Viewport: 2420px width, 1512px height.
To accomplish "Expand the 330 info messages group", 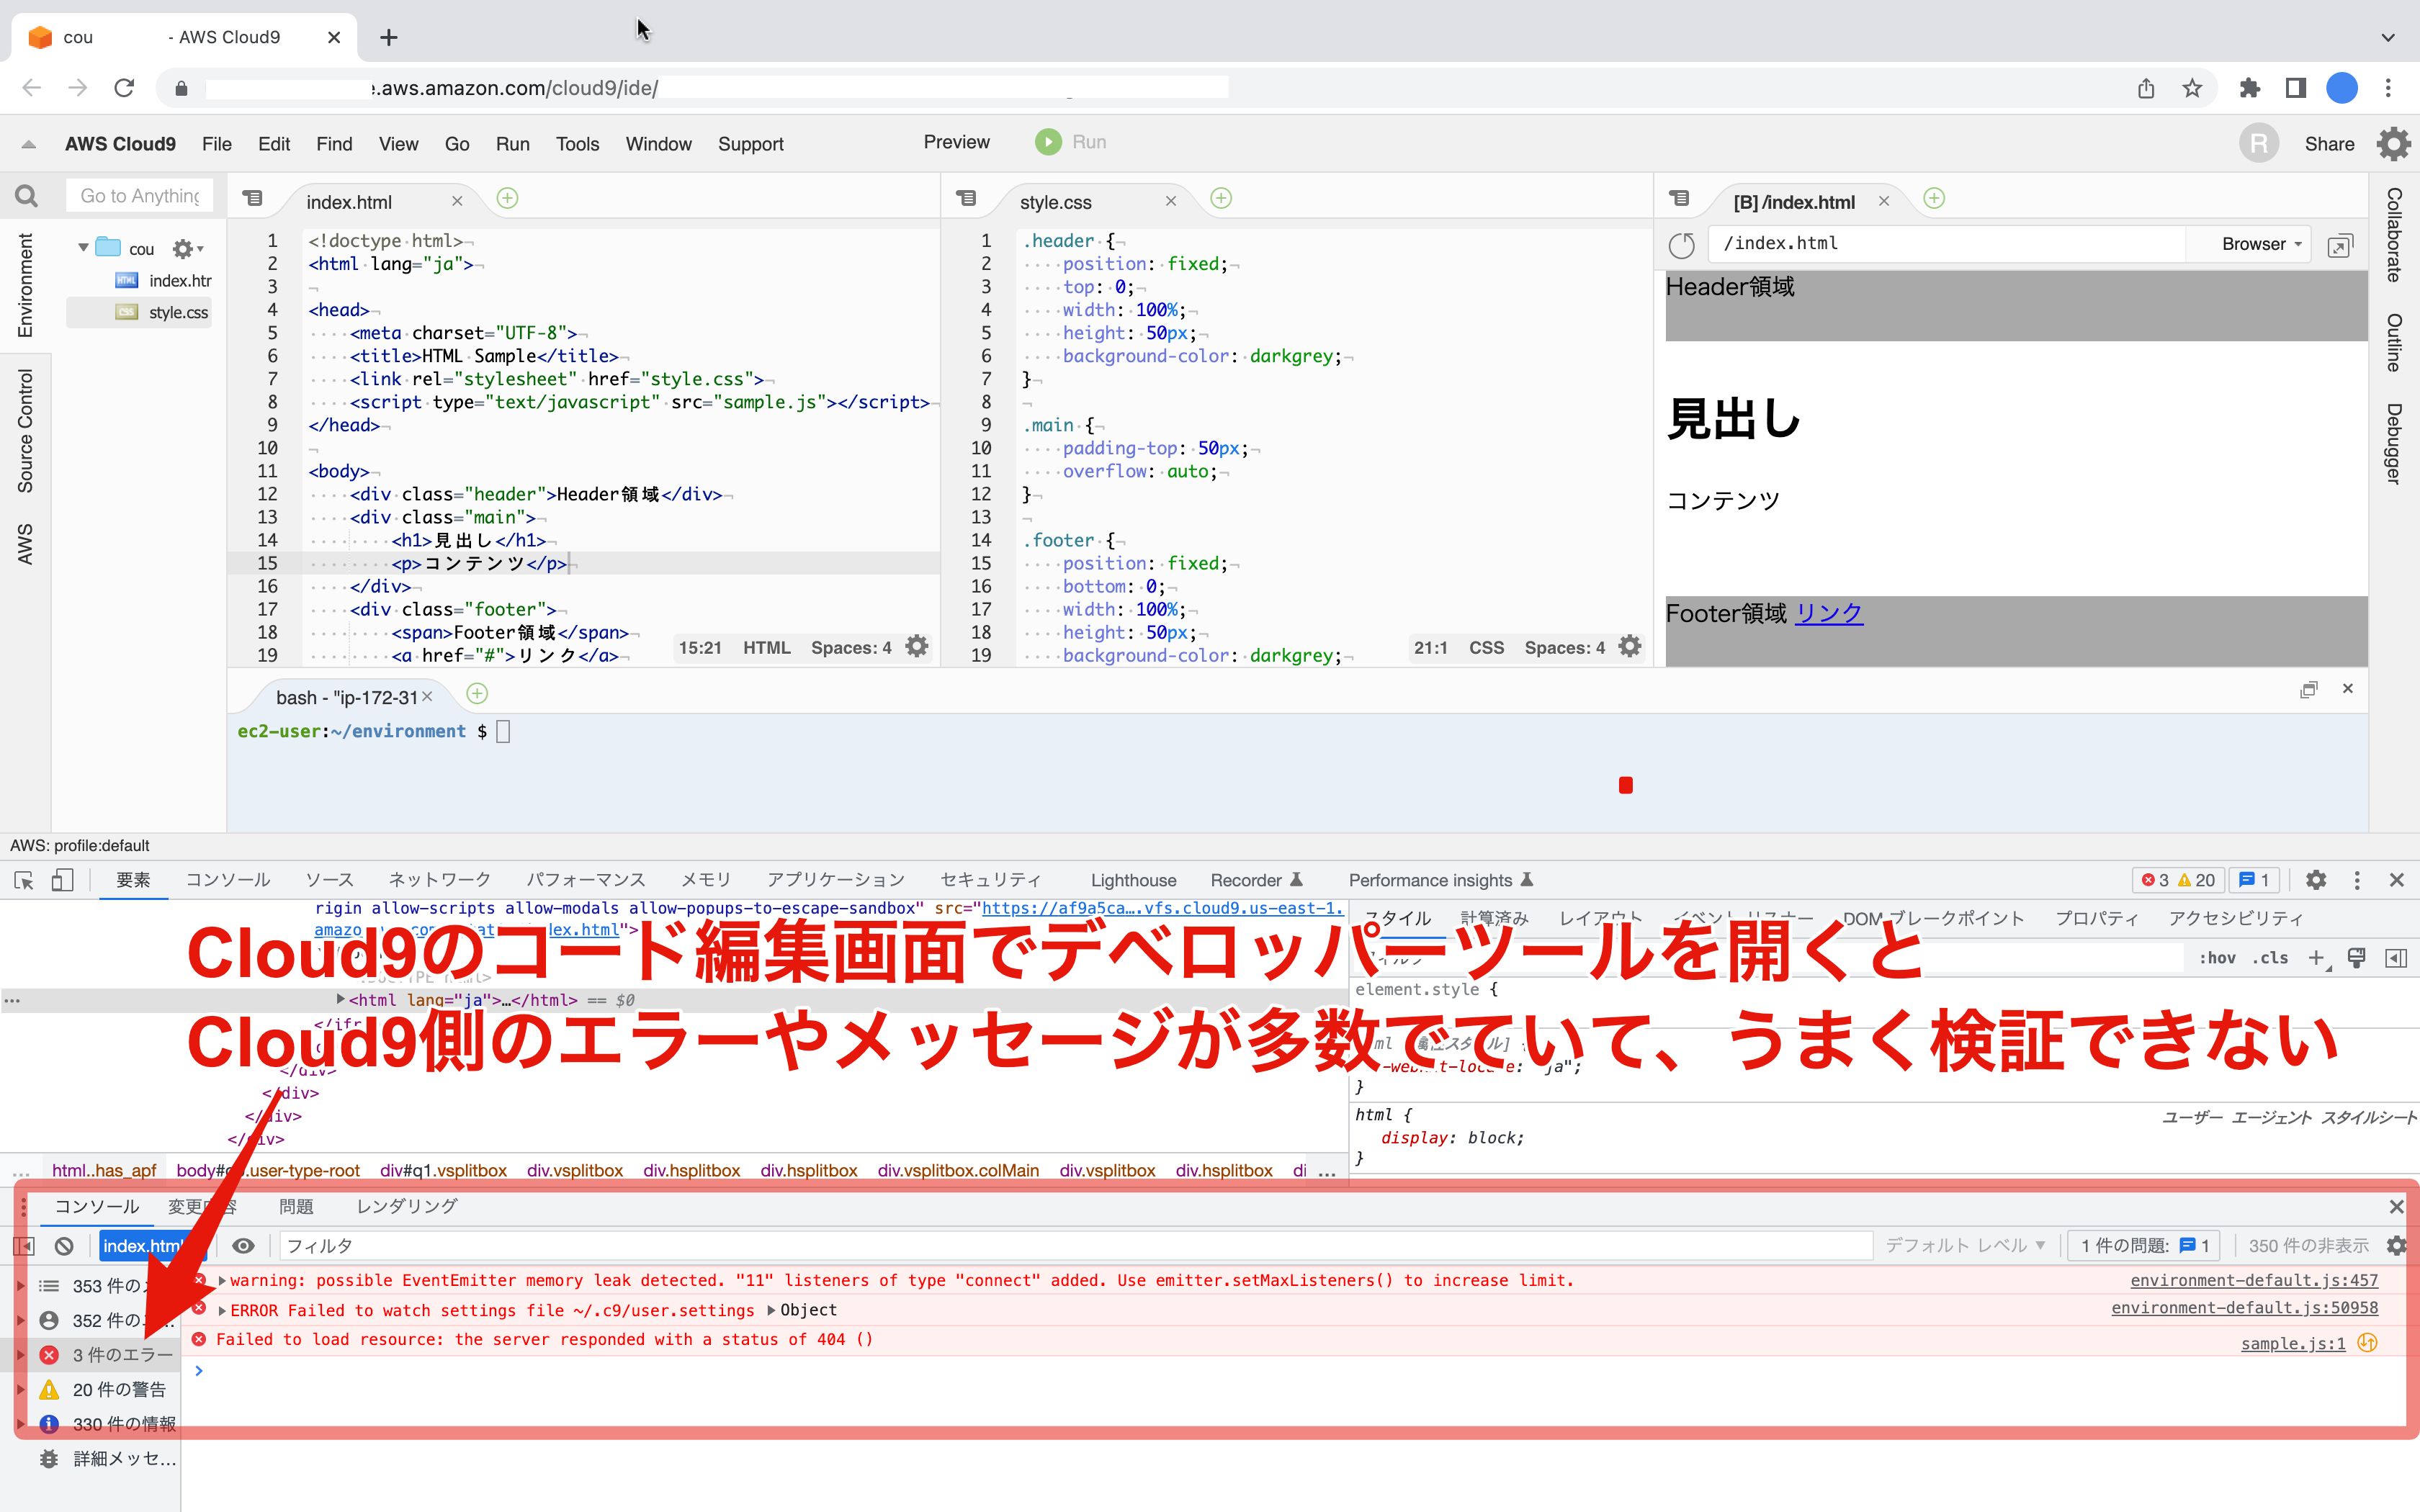I will [x=20, y=1424].
